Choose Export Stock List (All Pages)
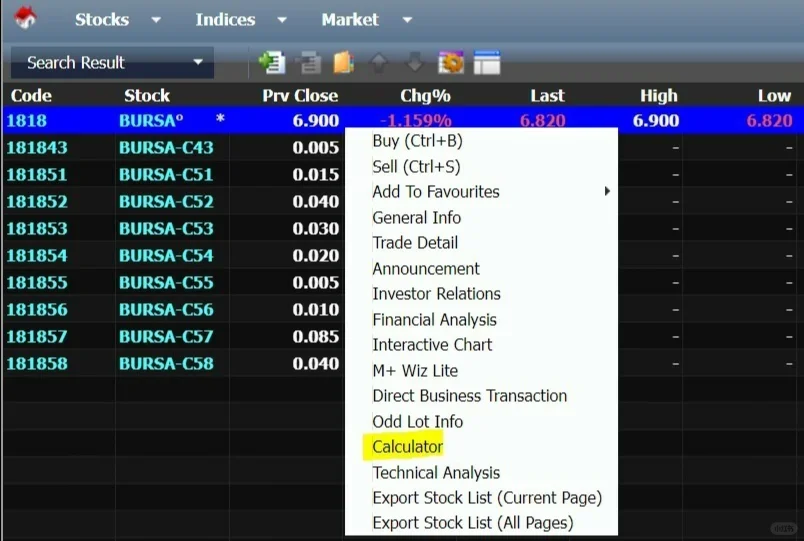Viewport: 804px width, 541px height. [473, 523]
